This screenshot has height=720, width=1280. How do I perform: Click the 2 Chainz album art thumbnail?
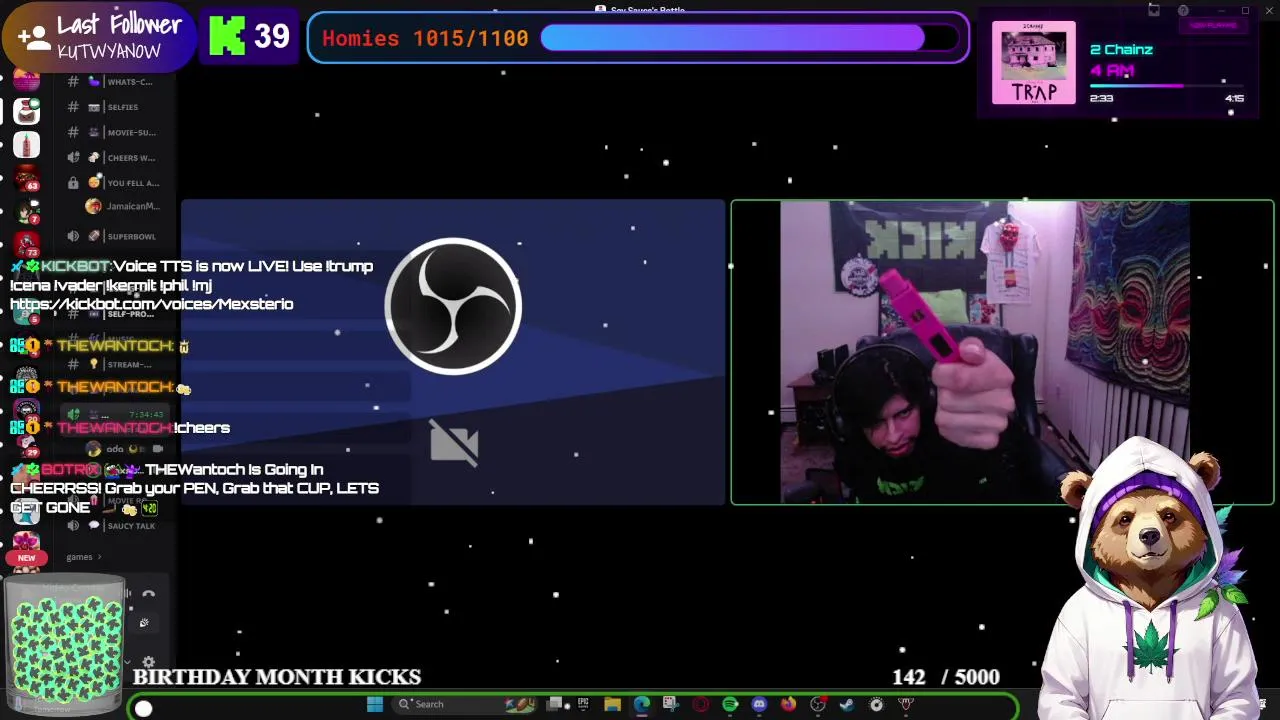point(1034,62)
